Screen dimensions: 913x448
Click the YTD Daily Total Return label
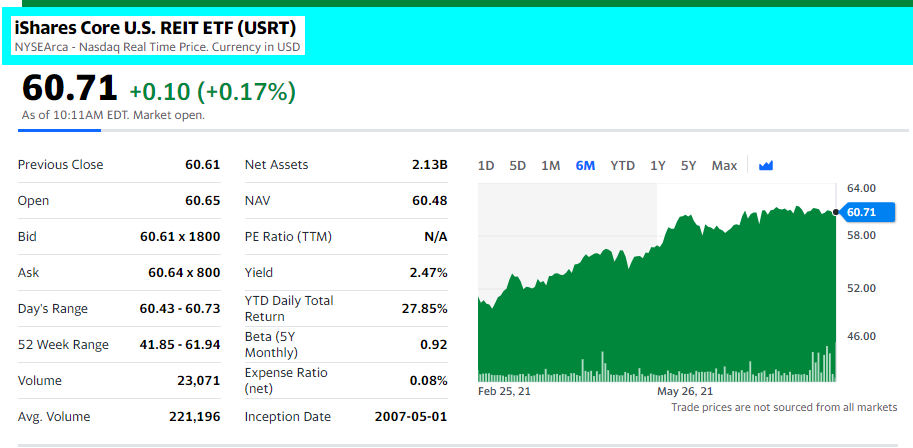tap(289, 309)
